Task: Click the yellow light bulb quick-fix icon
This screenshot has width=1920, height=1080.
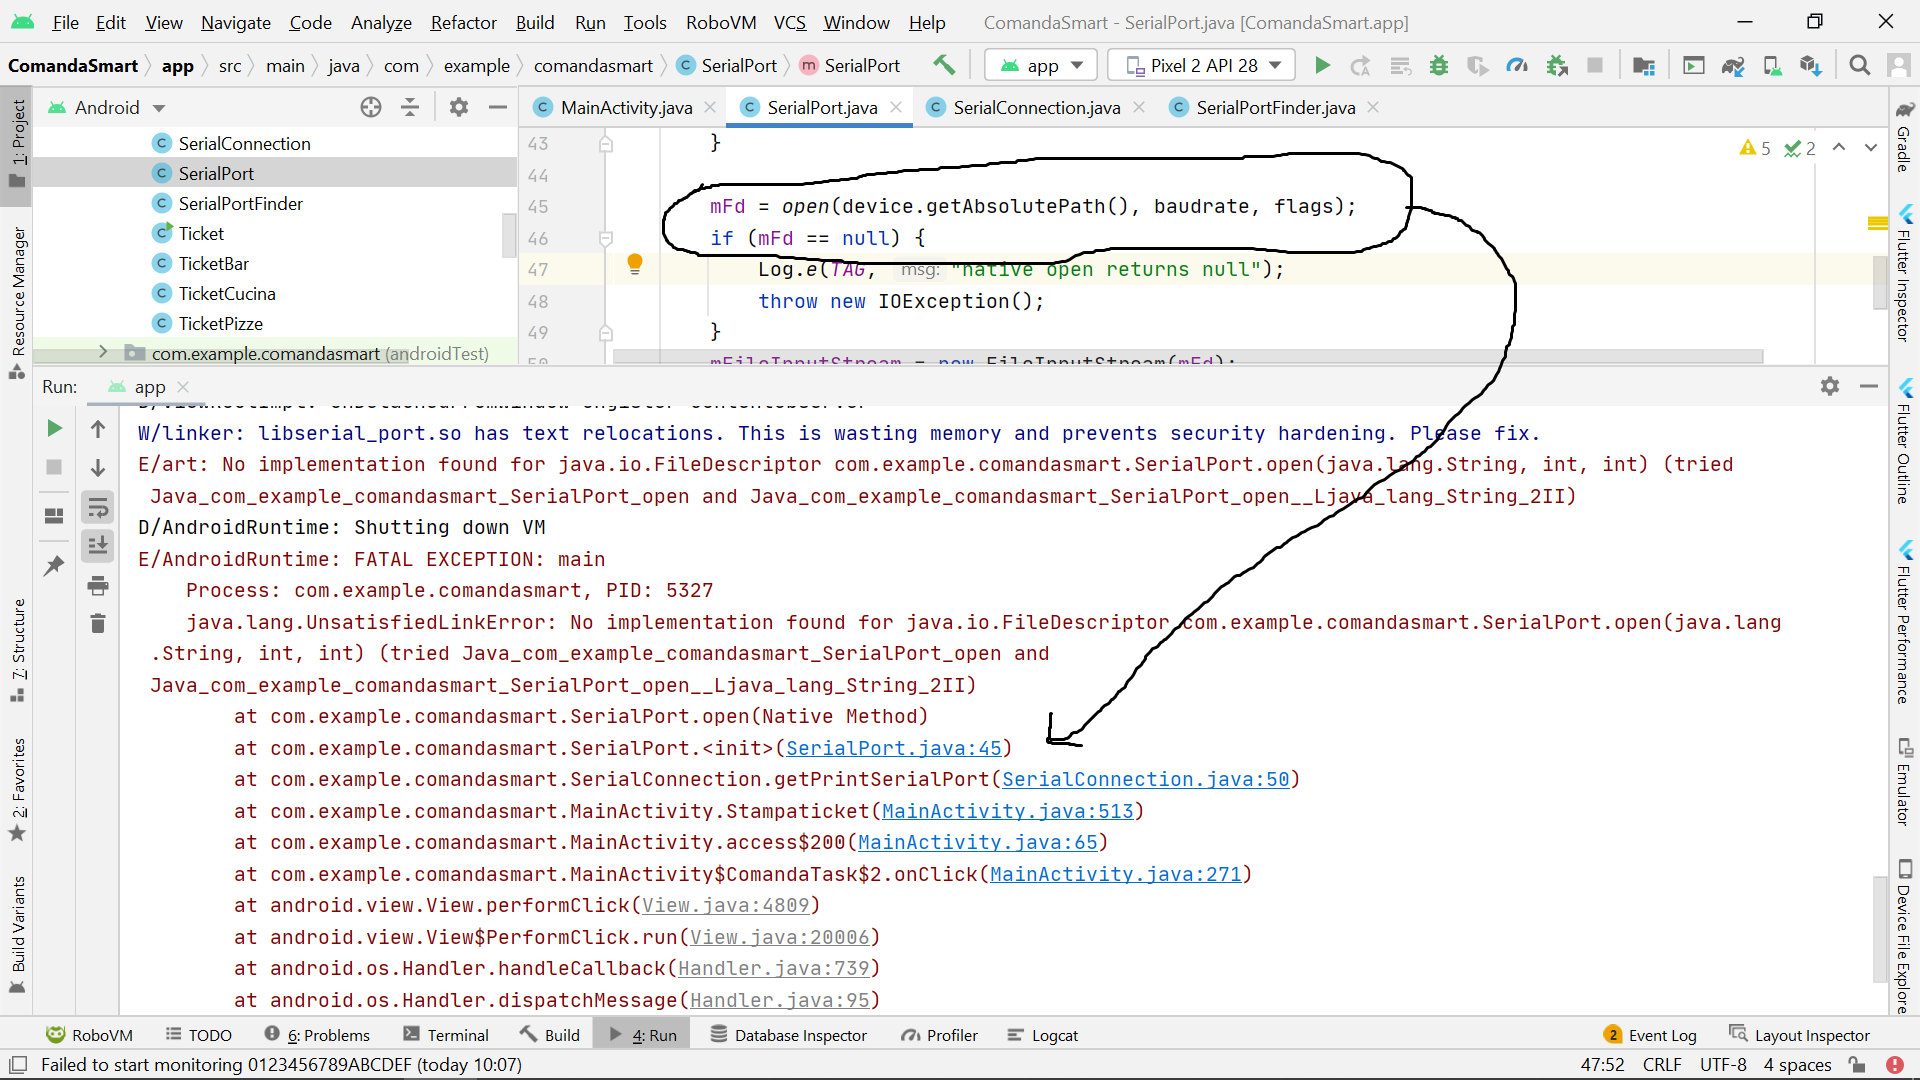Action: [634, 264]
